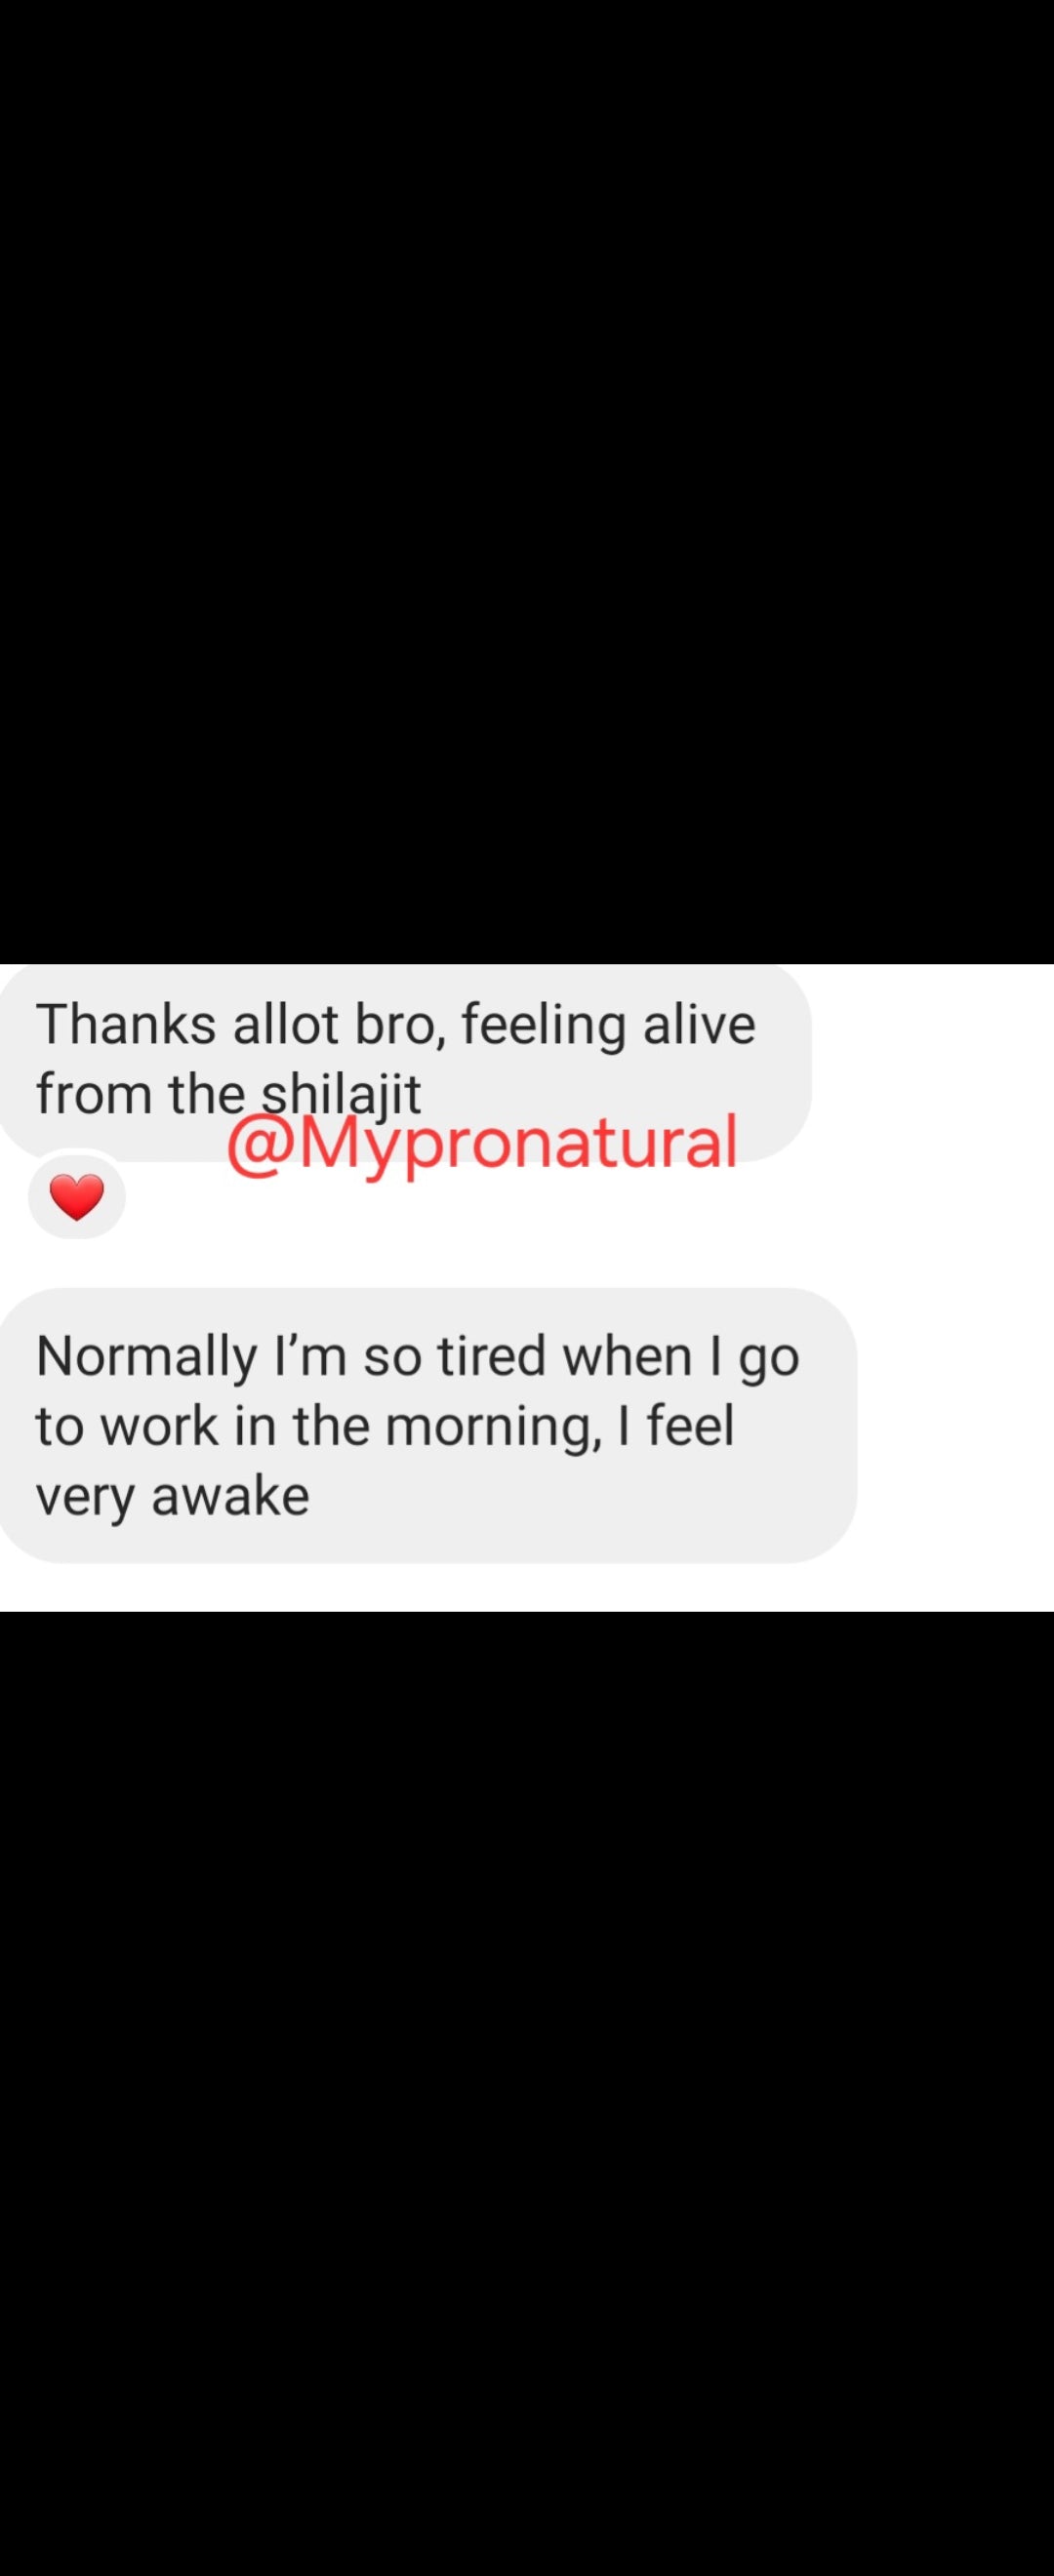
Task: Open the heart reaction pill under first message
Action: point(77,1197)
